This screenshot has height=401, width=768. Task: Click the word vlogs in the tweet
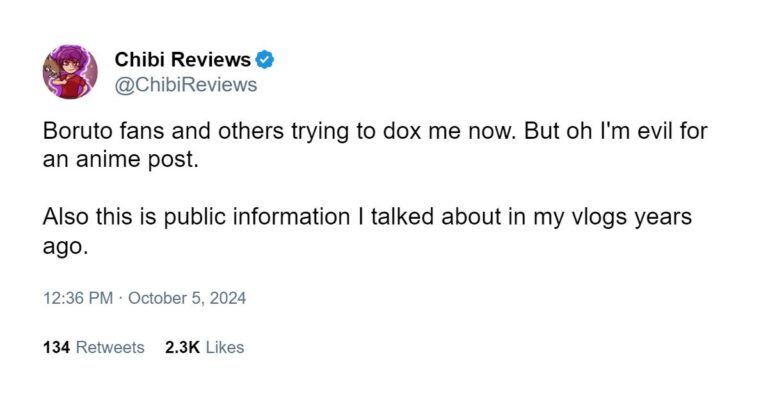click(600, 217)
